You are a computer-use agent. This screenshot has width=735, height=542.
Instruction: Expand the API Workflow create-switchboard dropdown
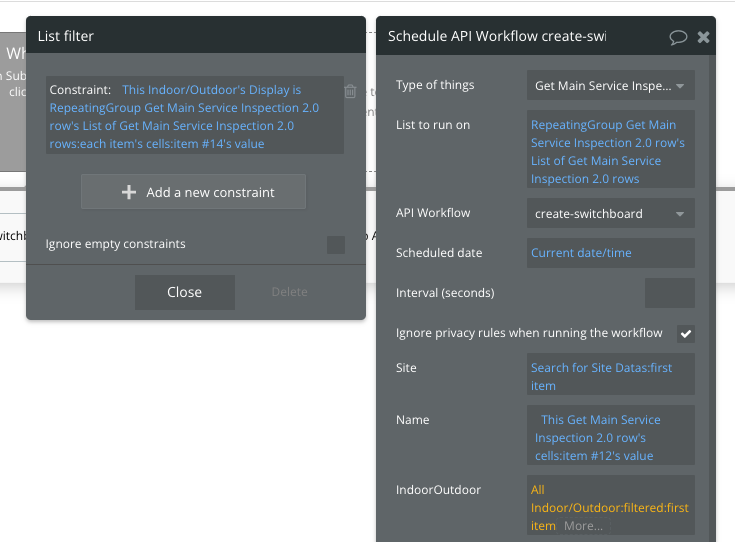tap(610, 213)
